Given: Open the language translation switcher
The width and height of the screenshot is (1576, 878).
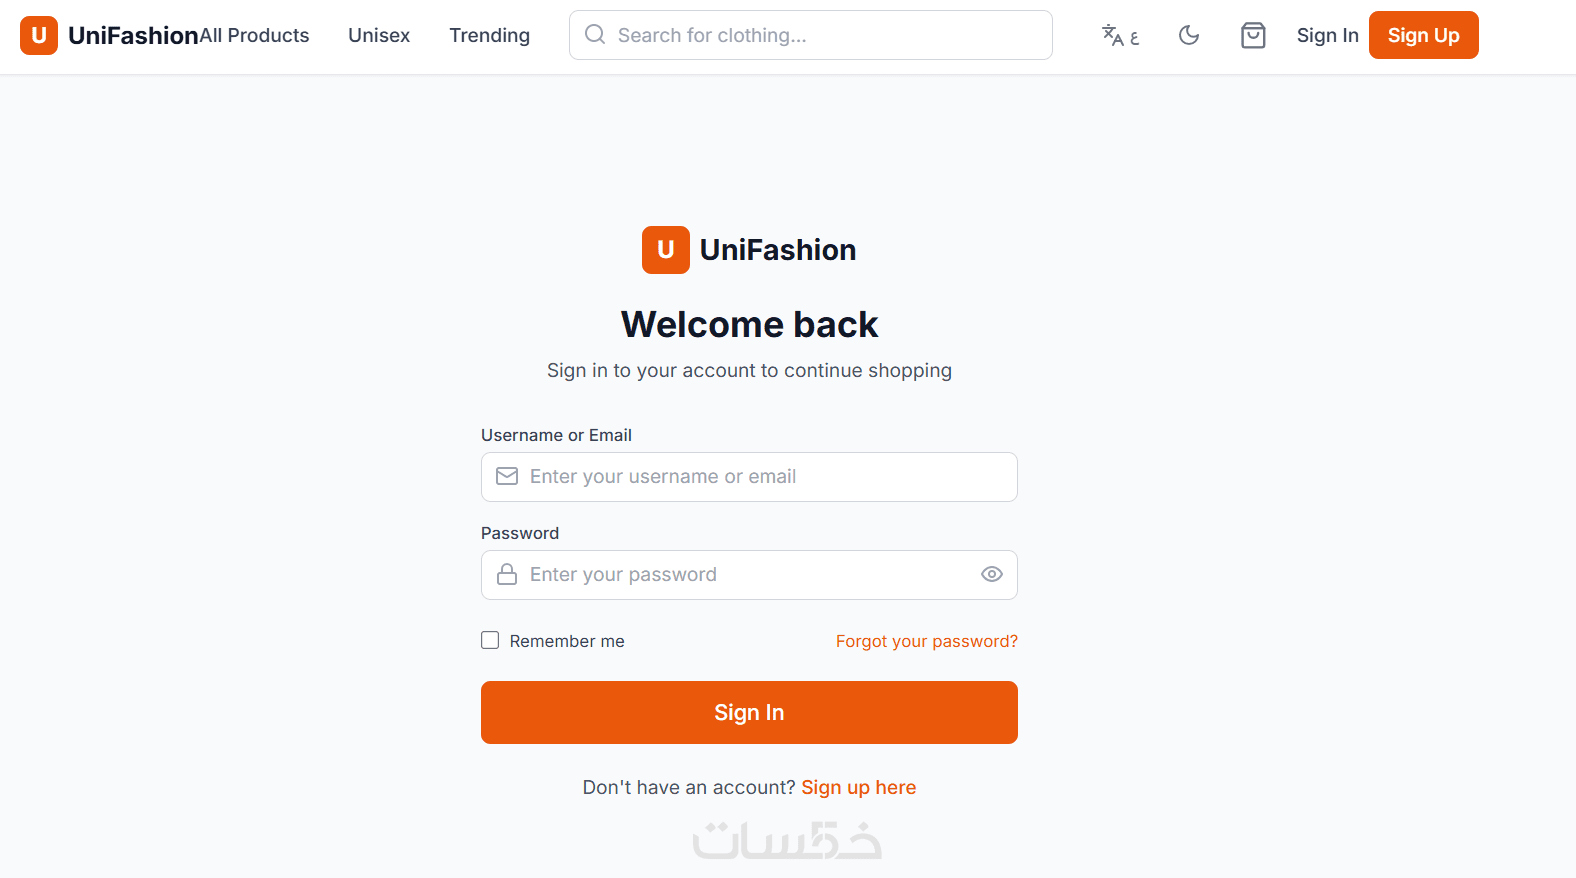Looking at the screenshot, I should click(1120, 36).
